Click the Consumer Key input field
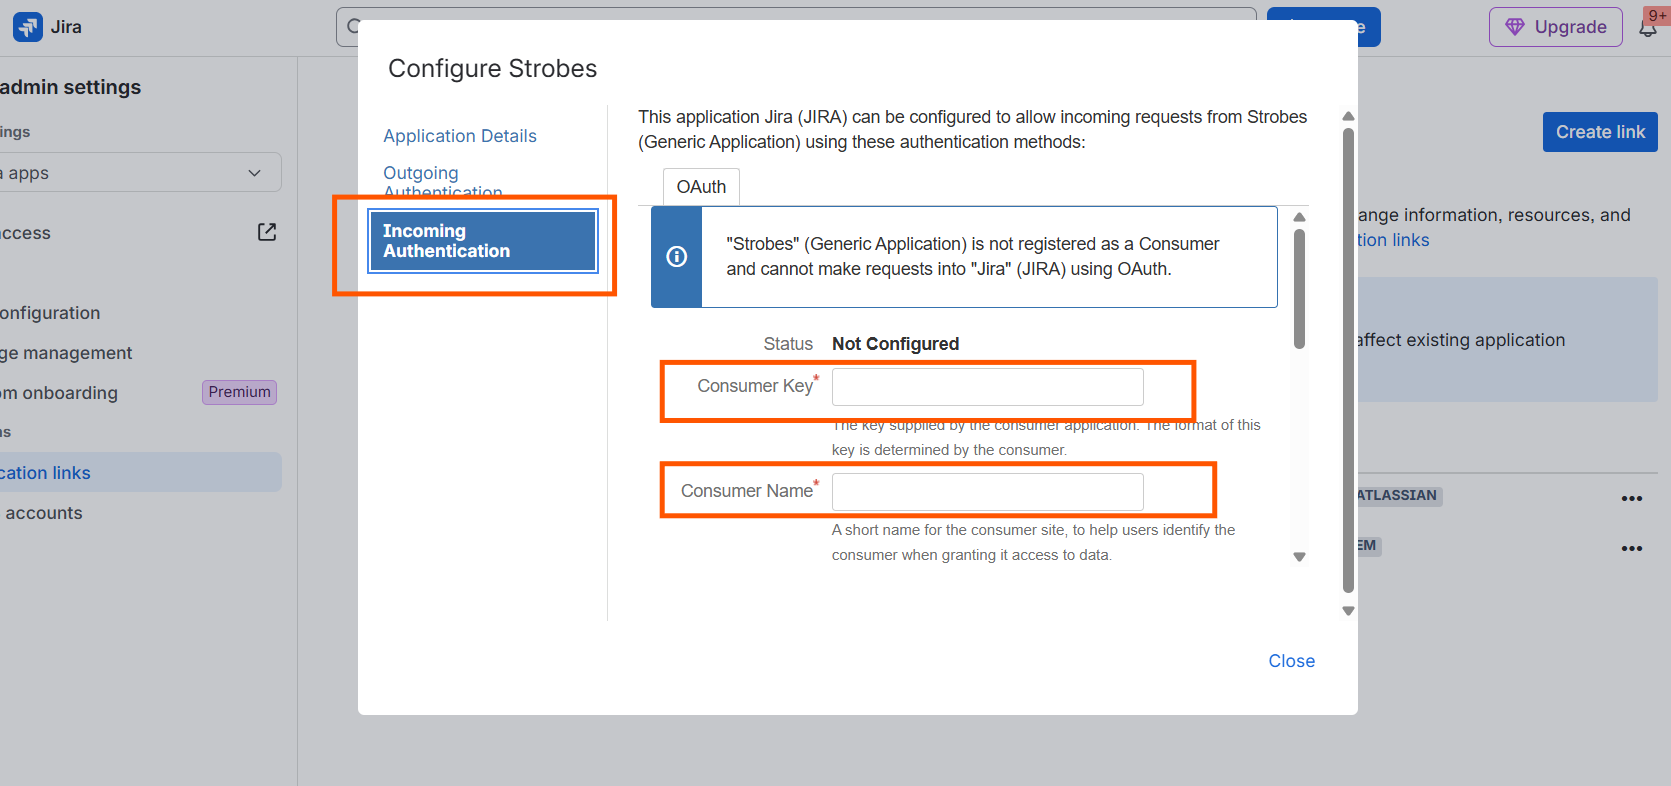This screenshot has height=786, width=1671. pos(988,387)
